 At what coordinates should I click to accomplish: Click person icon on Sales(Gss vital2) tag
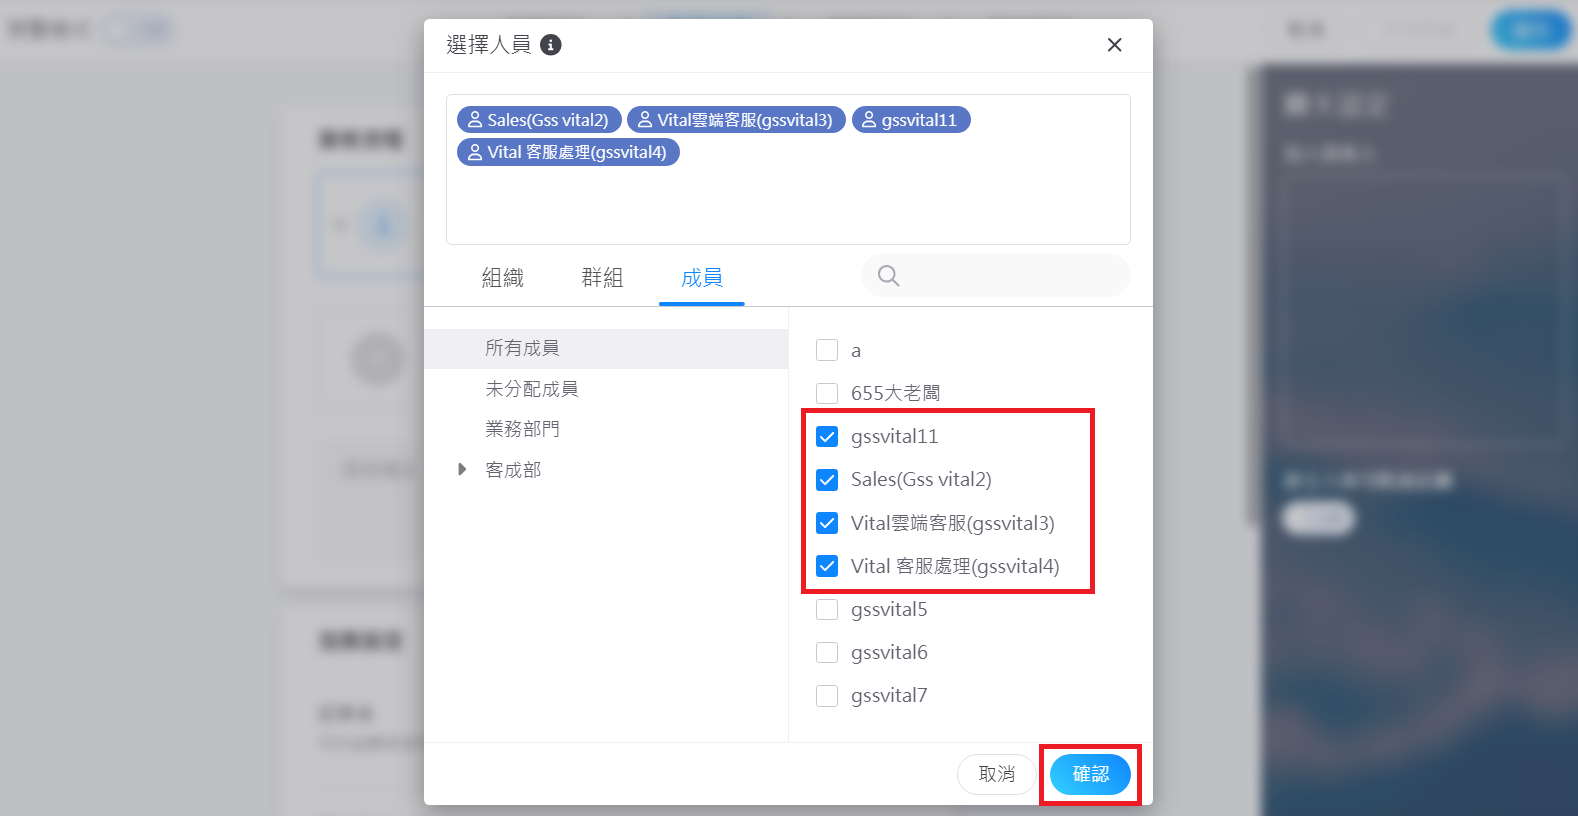click(x=475, y=120)
